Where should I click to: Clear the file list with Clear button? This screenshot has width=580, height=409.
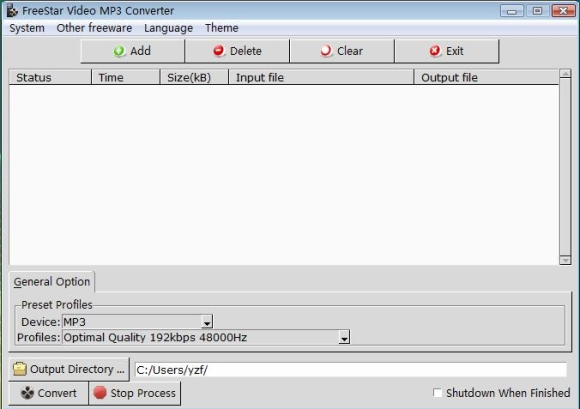(342, 51)
